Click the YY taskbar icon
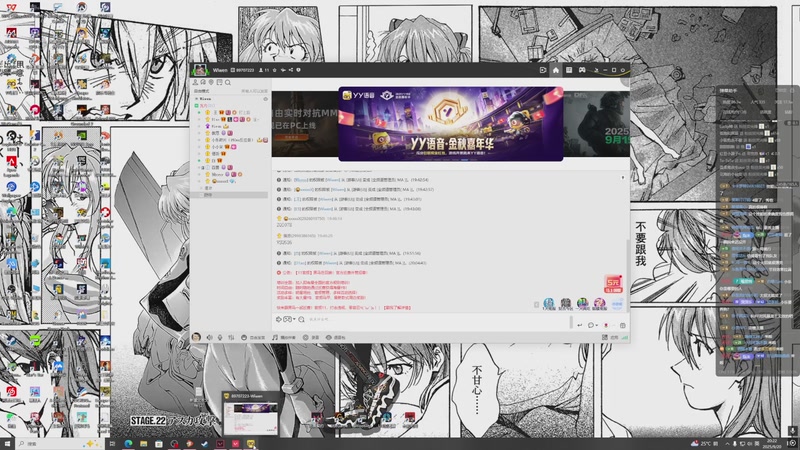The image size is (800, 450). 251,444
